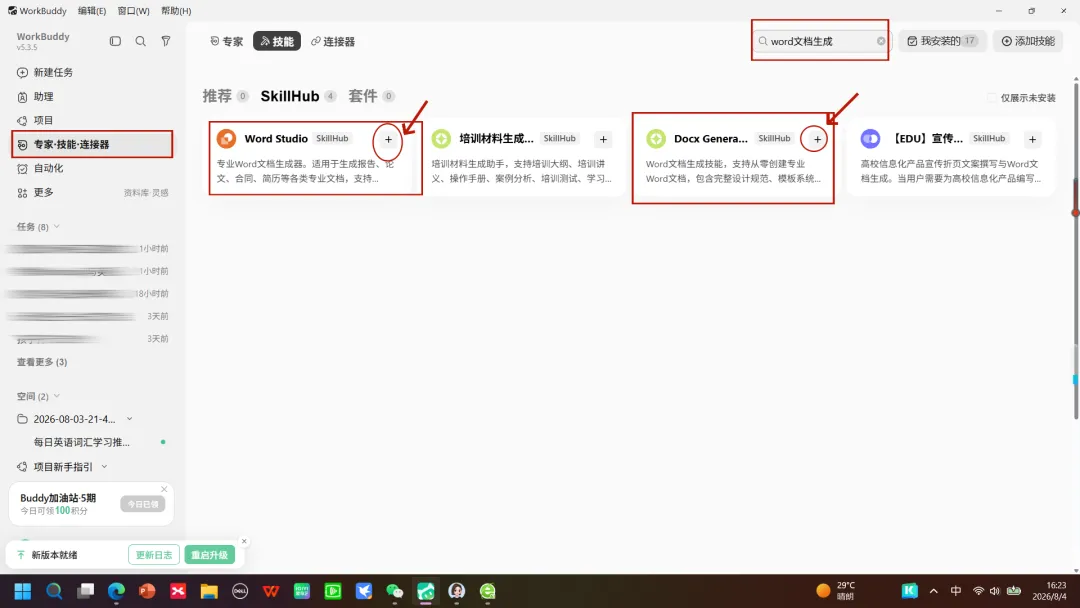Expand 项目新手指引 chevron

[x=105, y=467]
